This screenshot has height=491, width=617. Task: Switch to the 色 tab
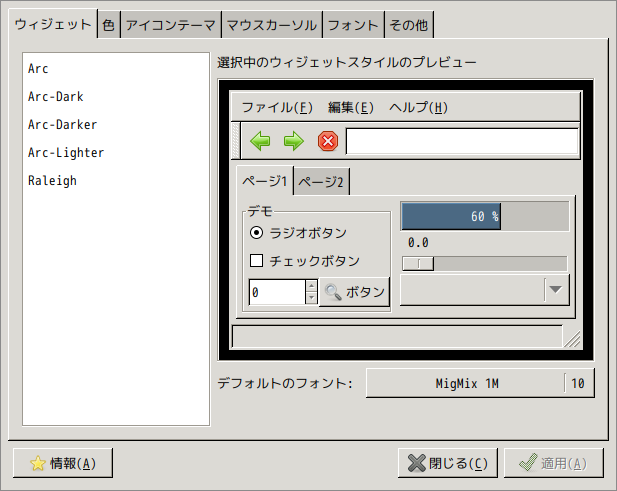pyautogui.click(x=109, y=25)
